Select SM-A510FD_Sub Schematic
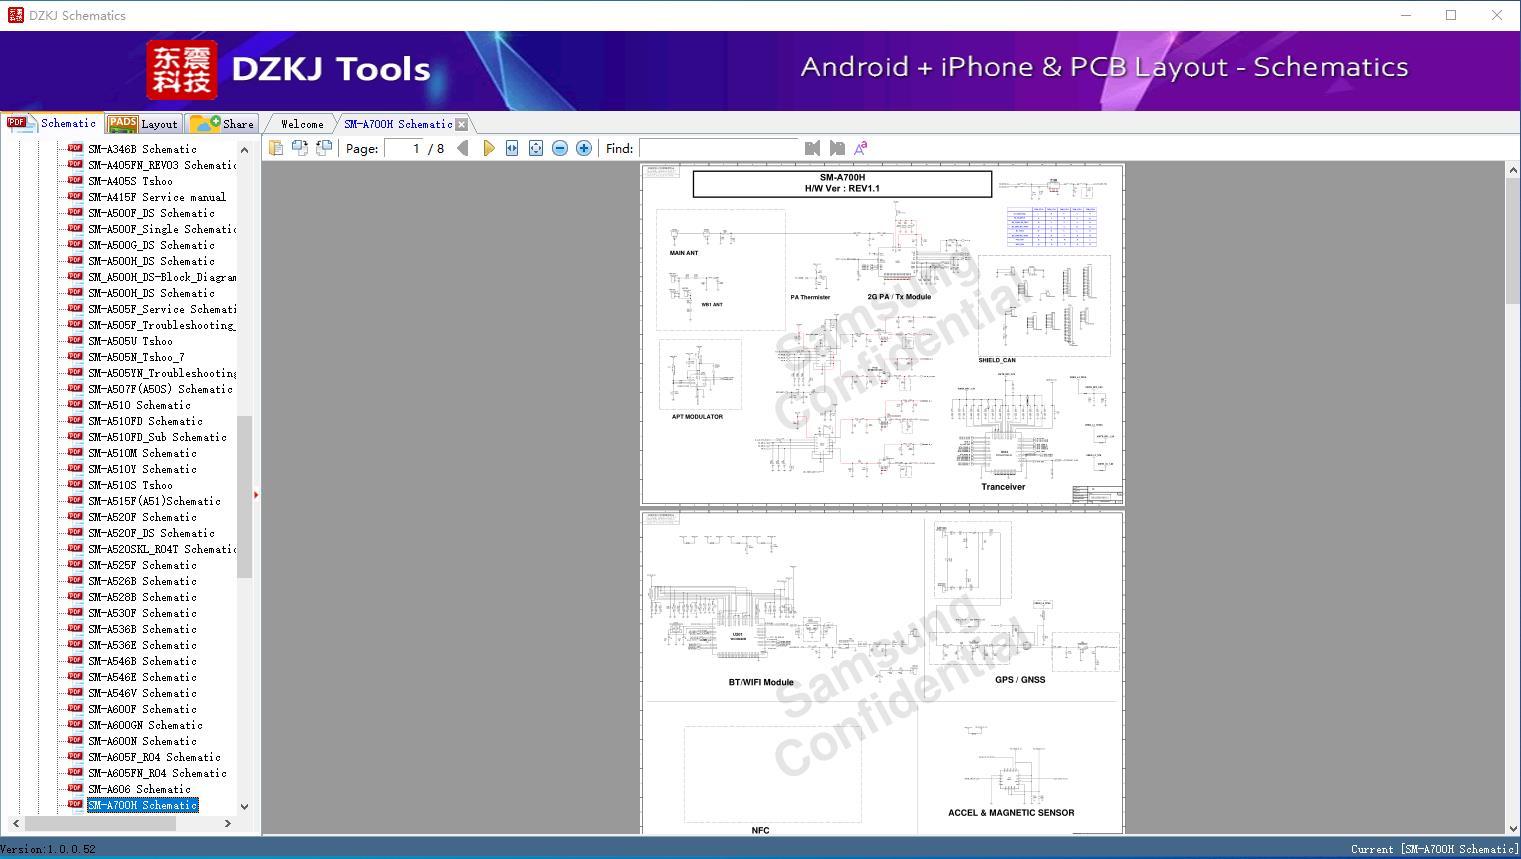Image resolution: width=1521 pixels, height=859 pixels. [157, 437]
